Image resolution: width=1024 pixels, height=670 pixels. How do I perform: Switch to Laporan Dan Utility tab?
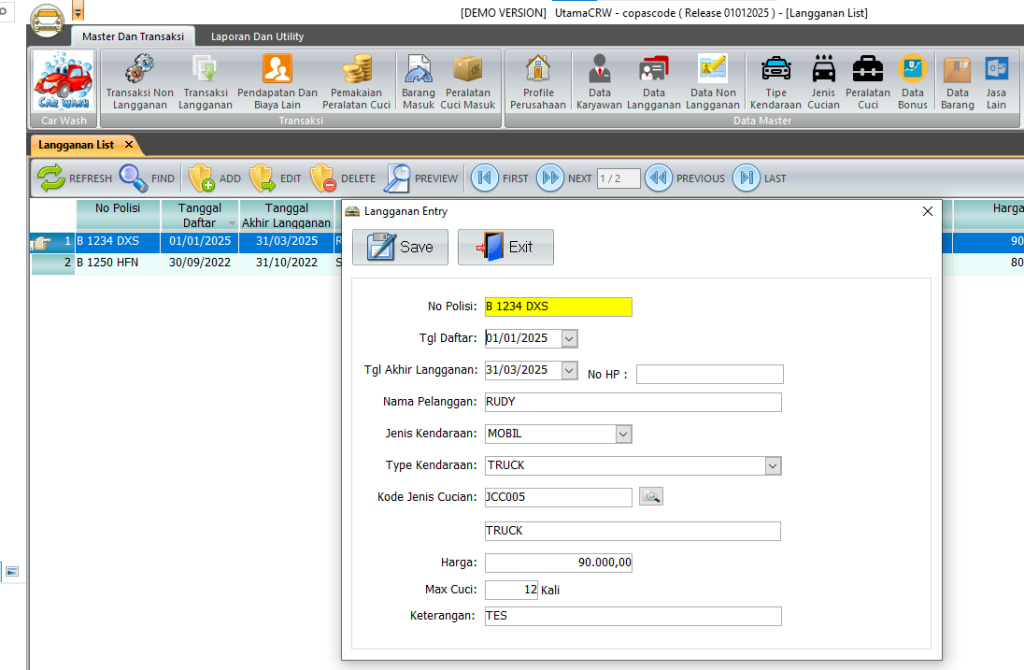click(x=257, y=37)
